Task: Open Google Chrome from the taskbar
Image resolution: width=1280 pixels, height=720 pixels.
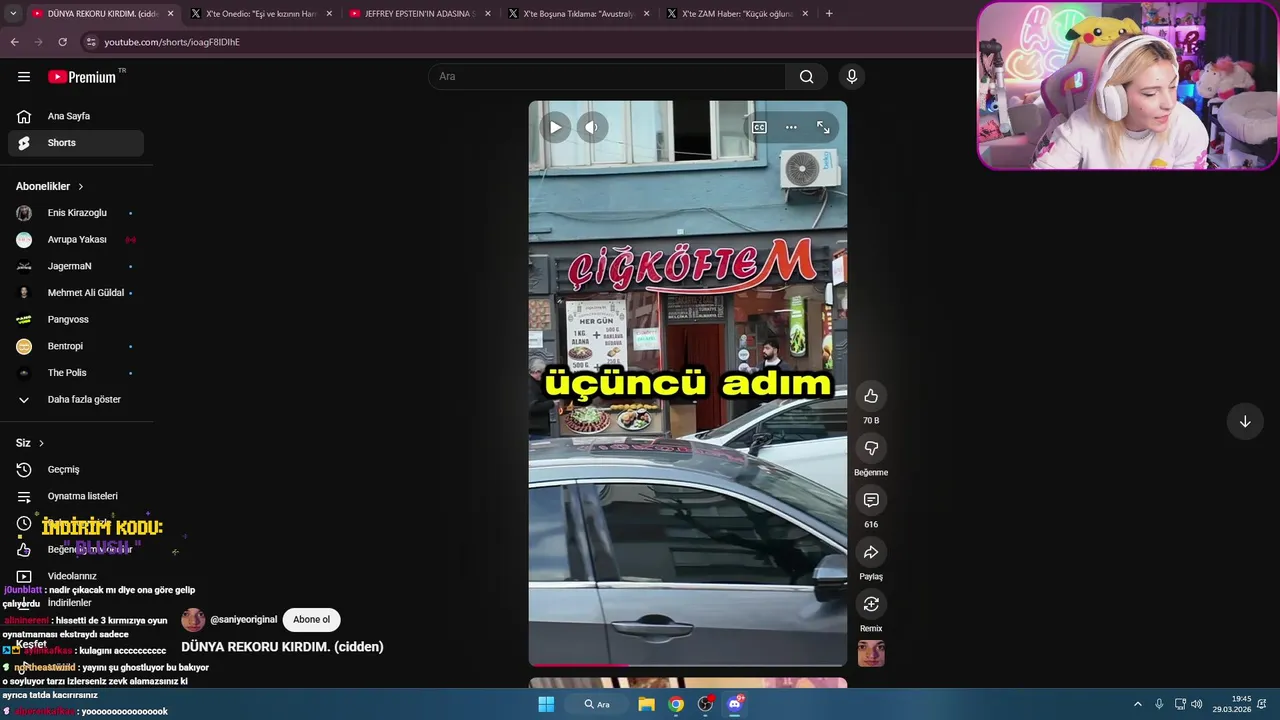Action: (x=676, y=704)
